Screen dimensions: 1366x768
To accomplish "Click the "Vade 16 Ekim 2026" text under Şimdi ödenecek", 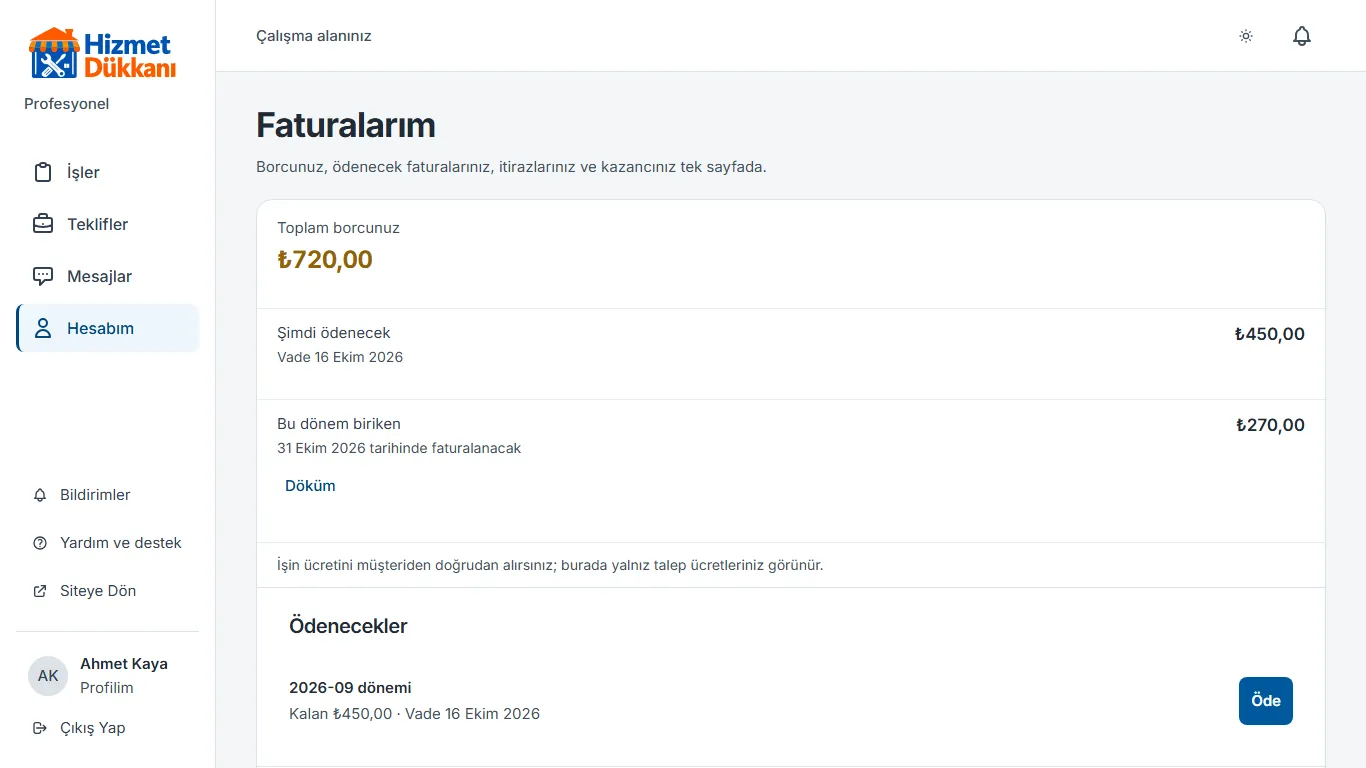I will (x=340, y=357).
